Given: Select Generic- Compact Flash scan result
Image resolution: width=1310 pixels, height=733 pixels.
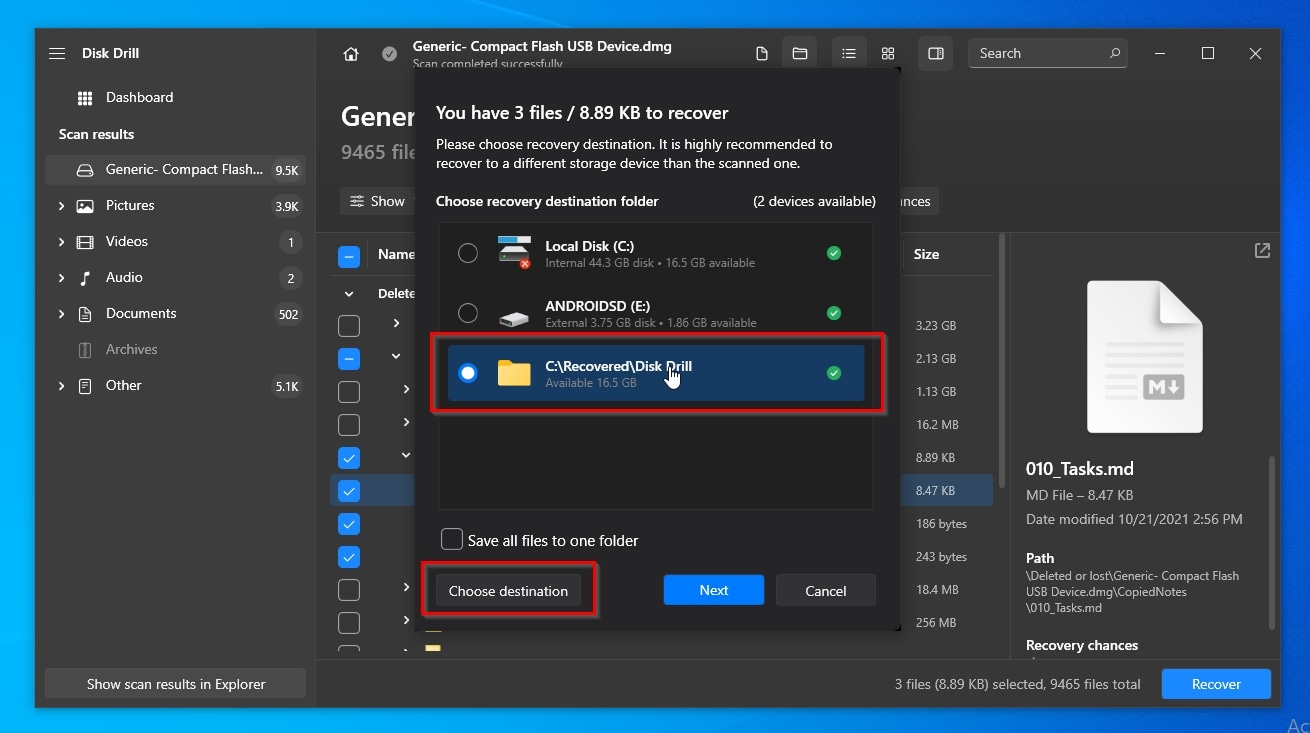Looking at the screenshot, I should point(175,170).
